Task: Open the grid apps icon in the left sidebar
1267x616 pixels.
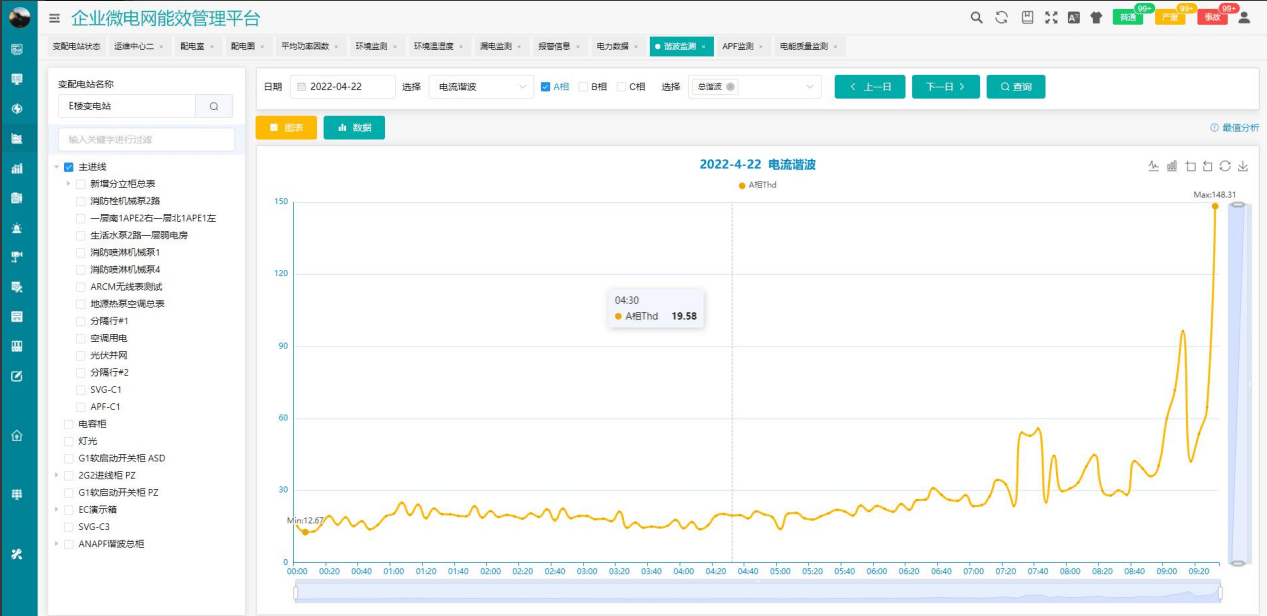Action: click(17, 494)
